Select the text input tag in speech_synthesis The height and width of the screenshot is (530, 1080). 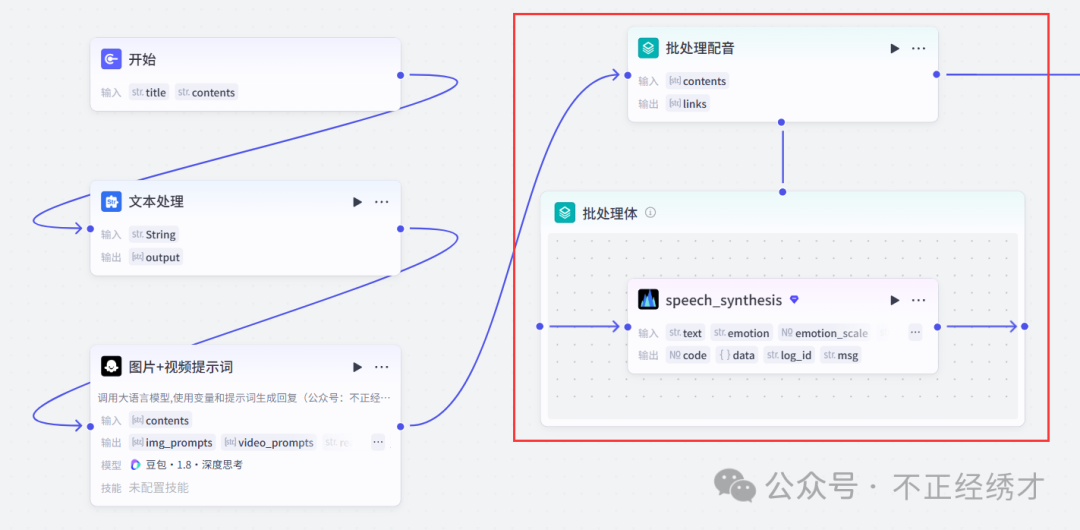[x=685, y=333]
